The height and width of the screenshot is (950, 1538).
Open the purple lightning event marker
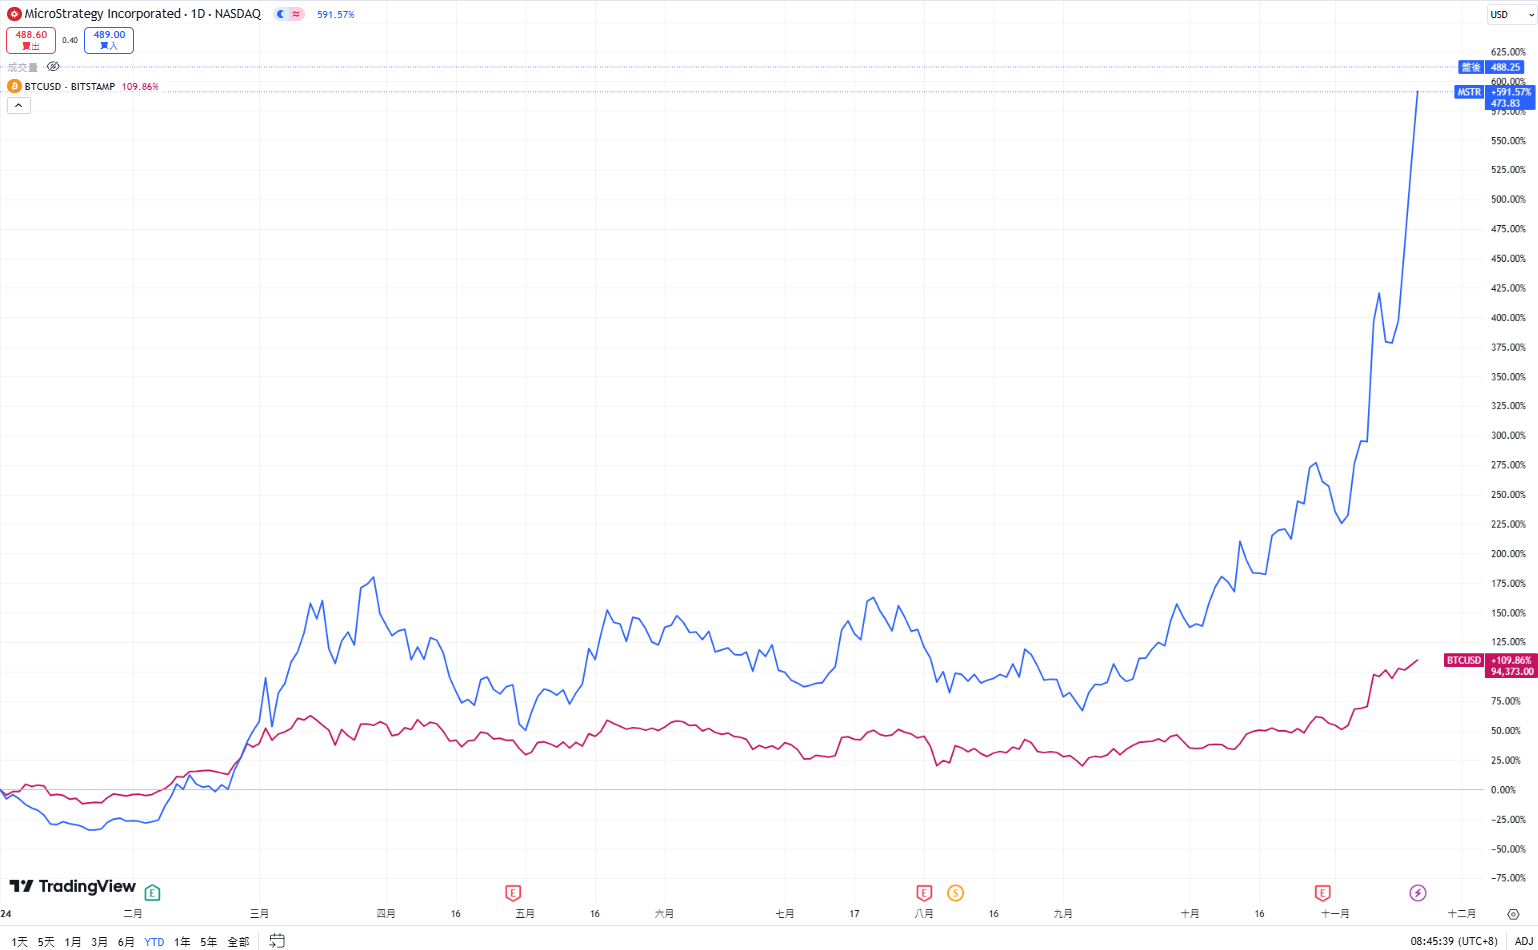pyautogui.click(x=1417, y=892)
